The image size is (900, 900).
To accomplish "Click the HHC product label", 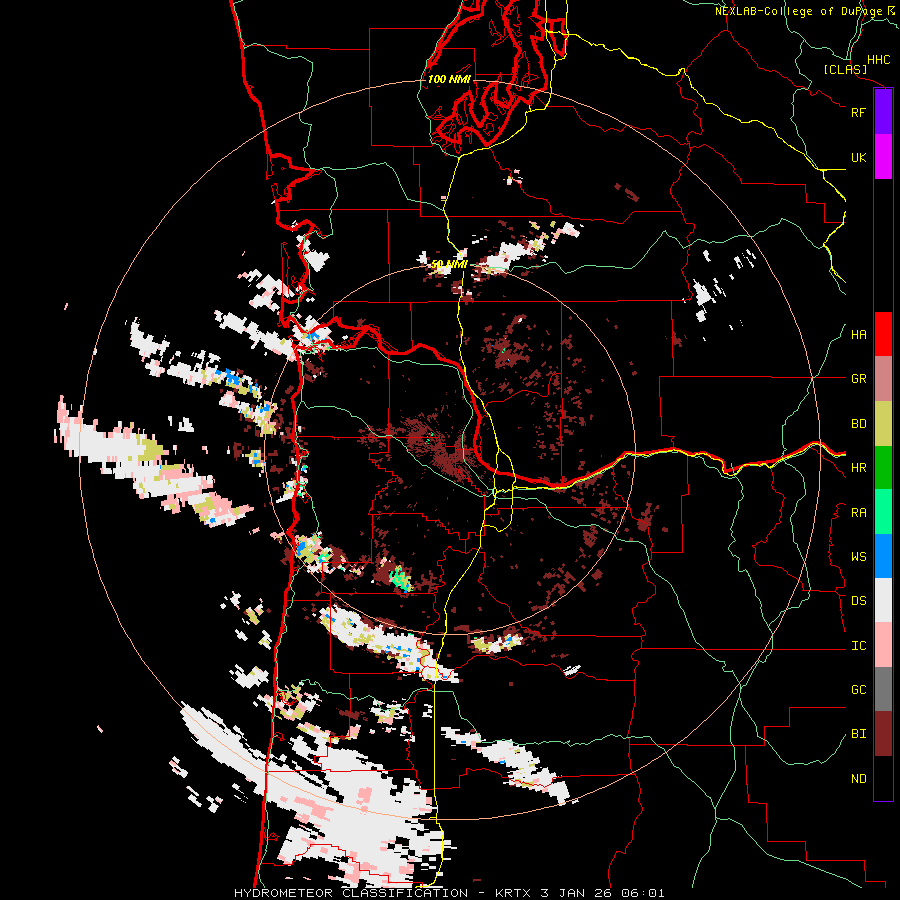I will [x=879, y=60].
